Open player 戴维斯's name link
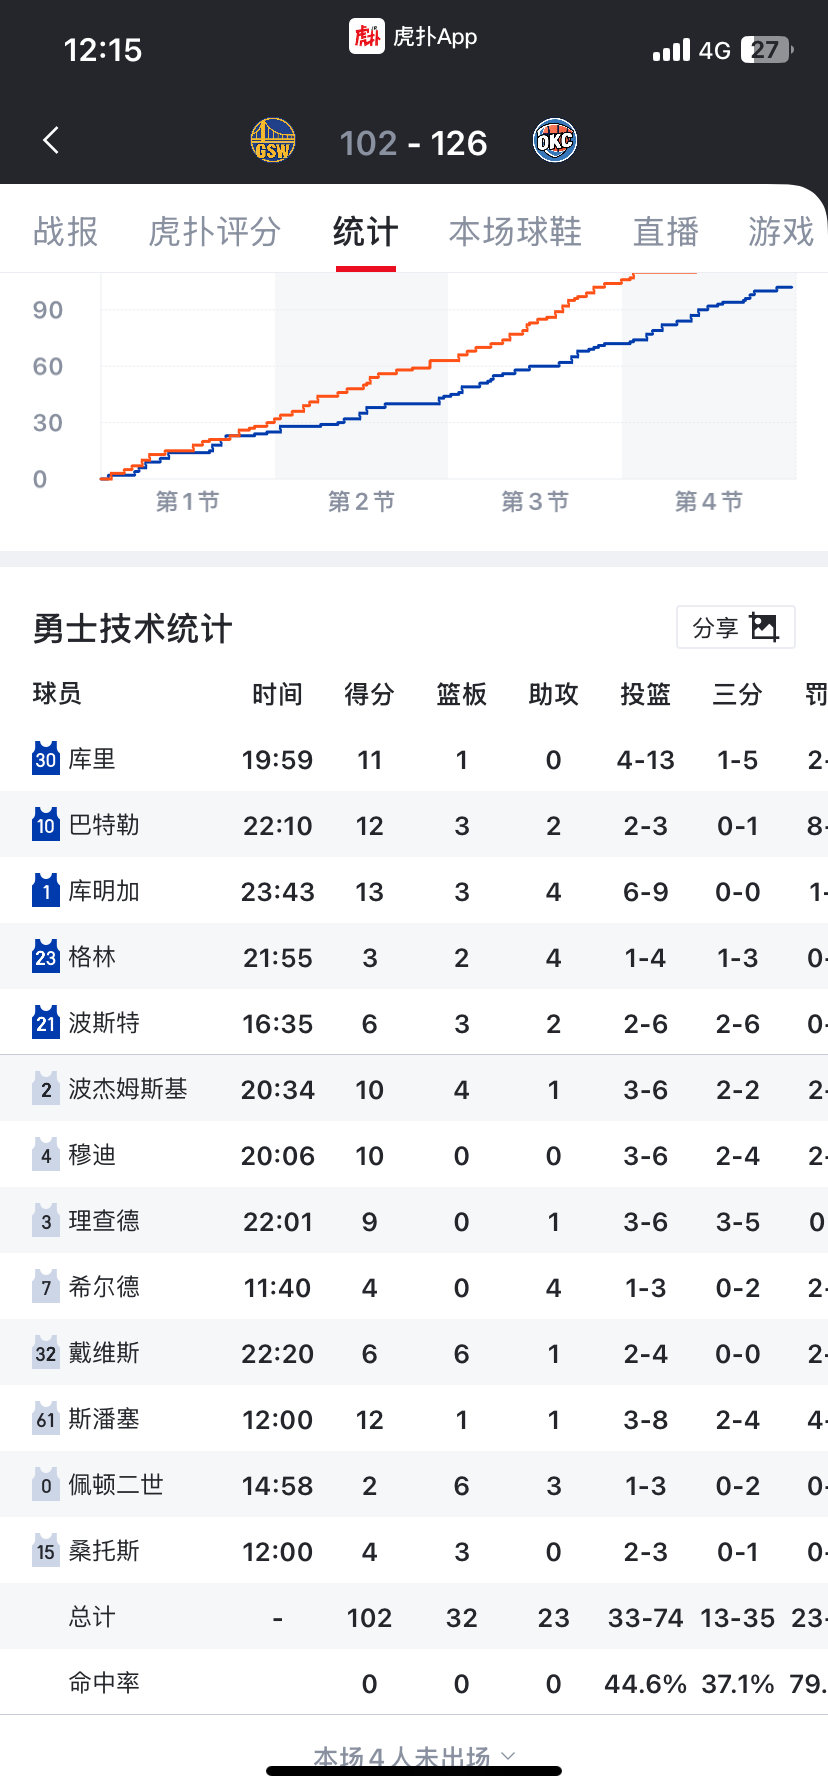828x1792 pixels. pos(104,1353)
